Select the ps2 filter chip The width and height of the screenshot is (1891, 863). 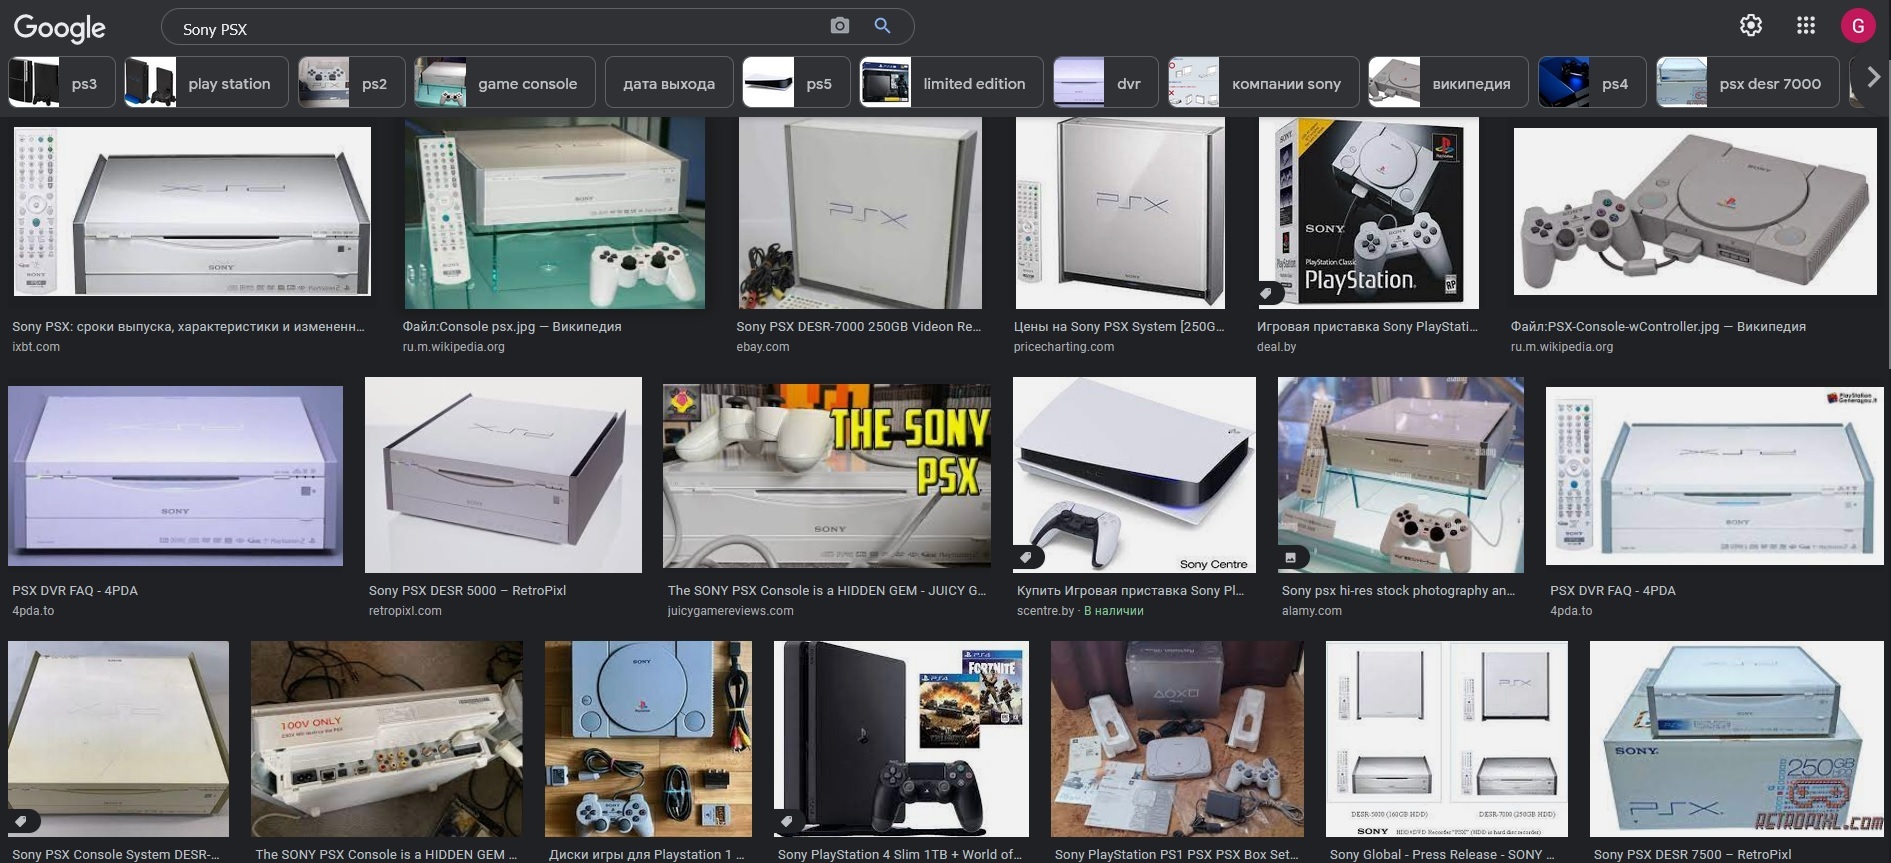coord(351,82)
